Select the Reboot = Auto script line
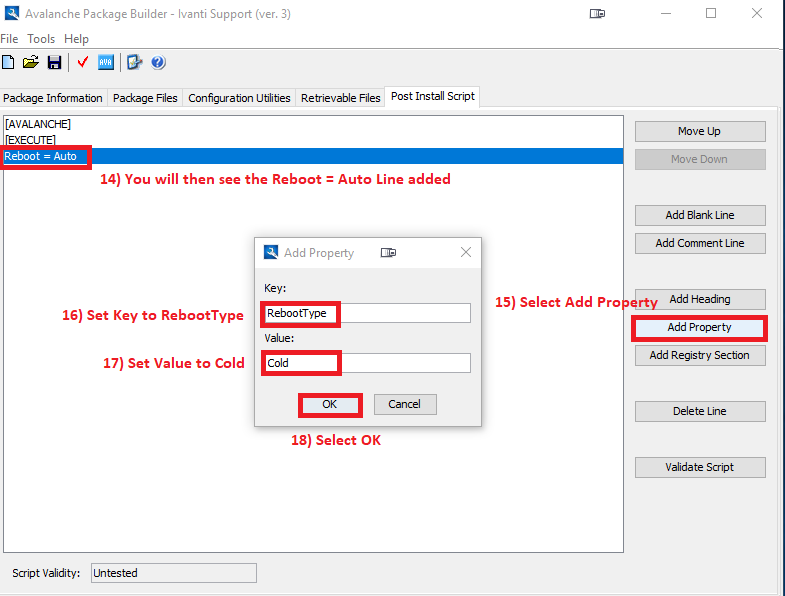Screen dimensions: 785x596 tap(313, 156)
